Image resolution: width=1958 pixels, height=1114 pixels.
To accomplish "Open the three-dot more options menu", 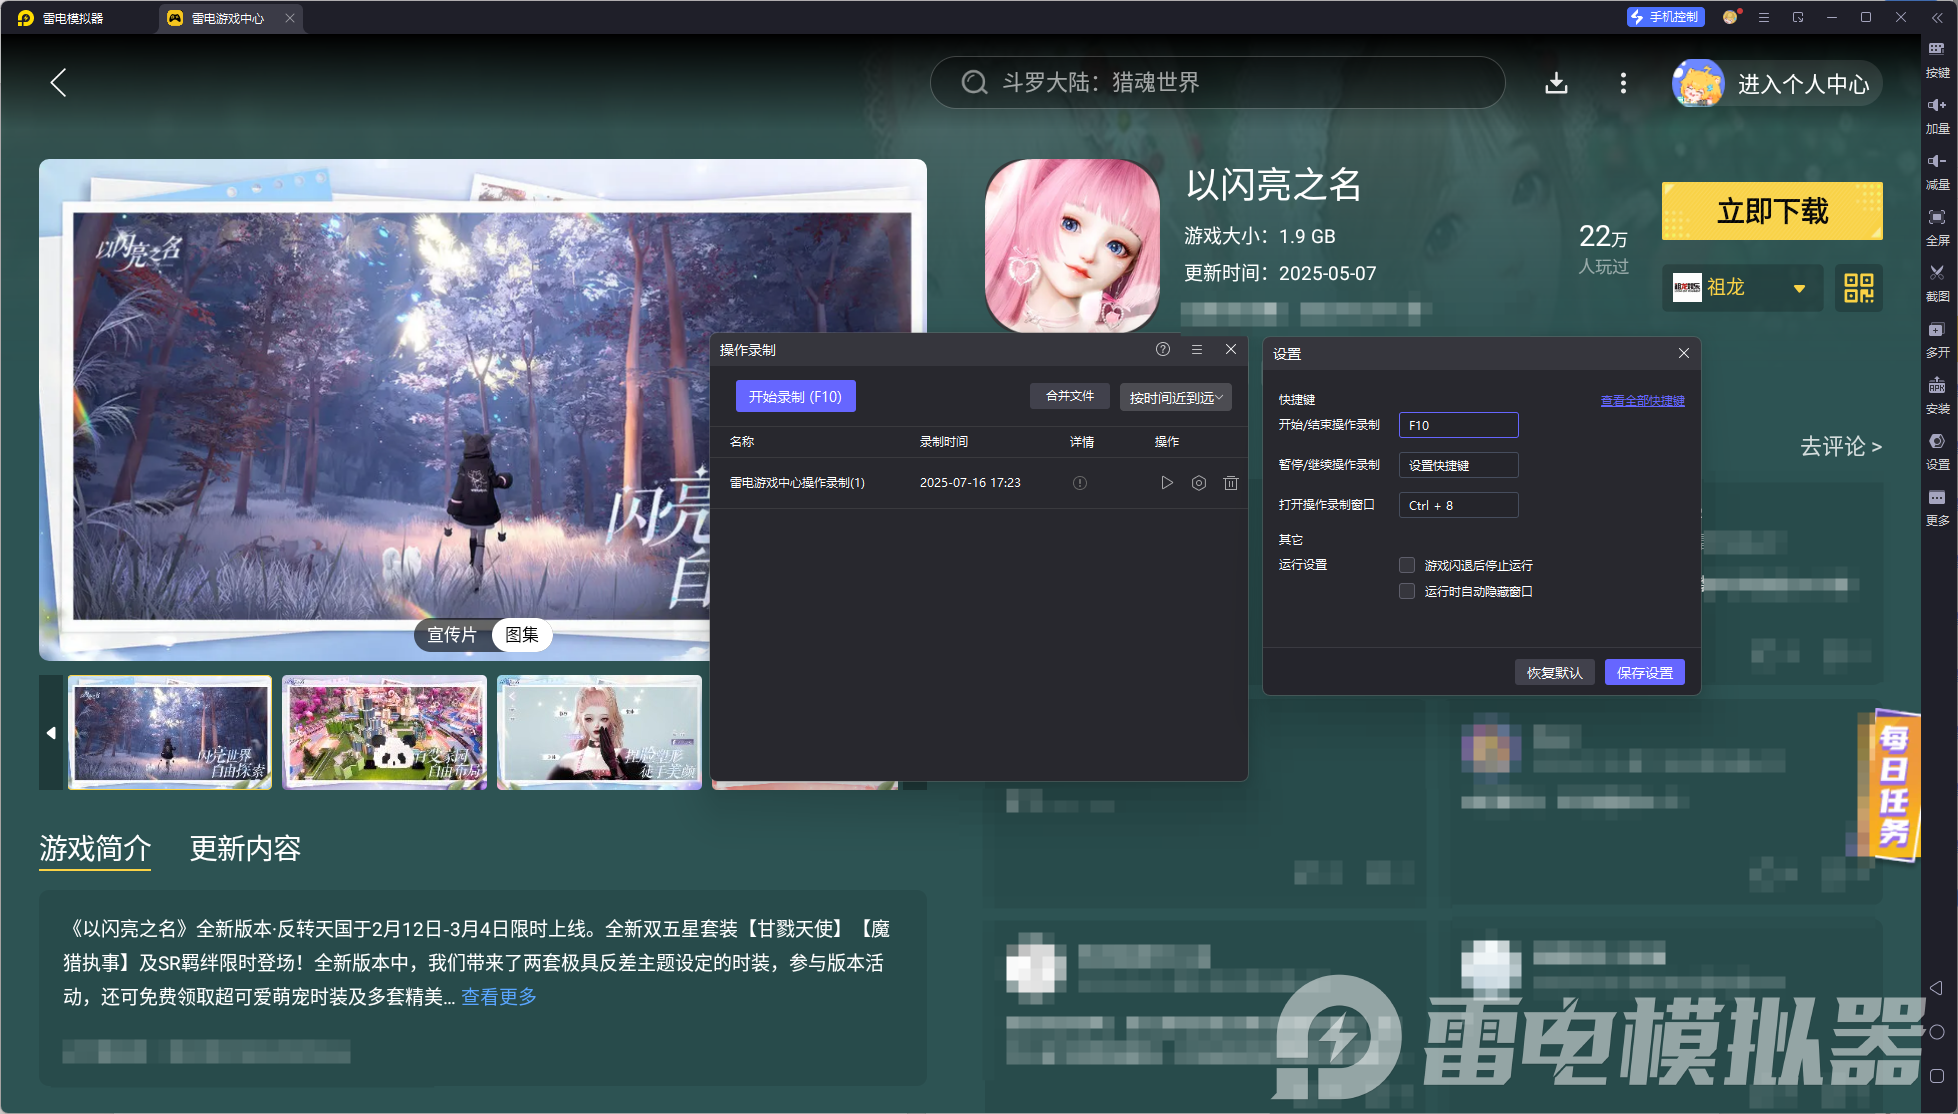I will point(1623,83).
